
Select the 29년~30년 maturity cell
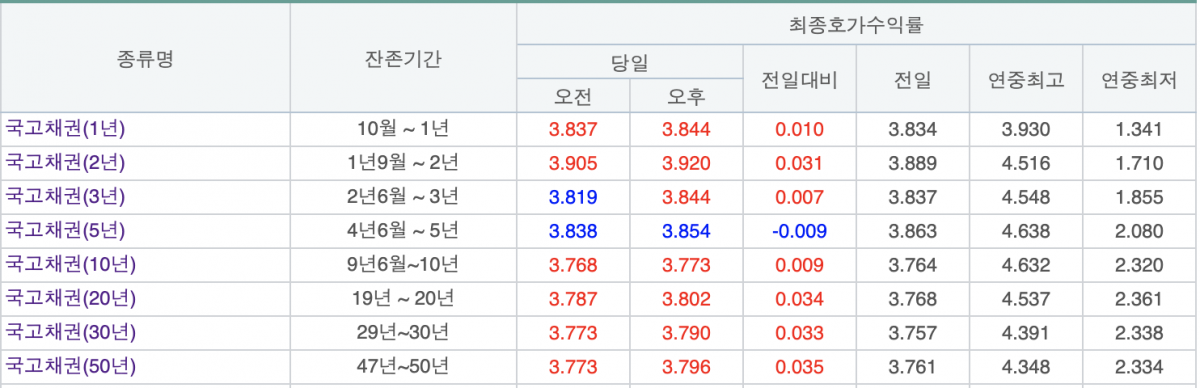point(403,332)
